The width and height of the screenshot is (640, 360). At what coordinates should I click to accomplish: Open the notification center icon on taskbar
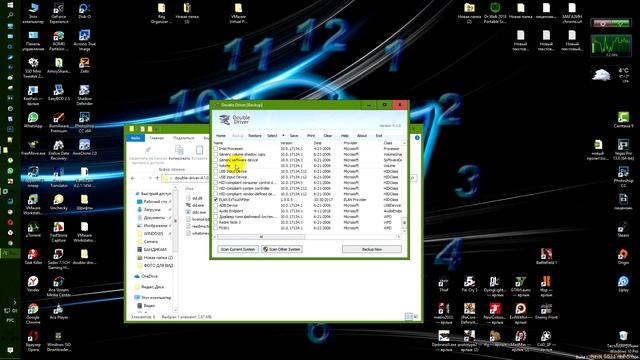coord(10,350)
